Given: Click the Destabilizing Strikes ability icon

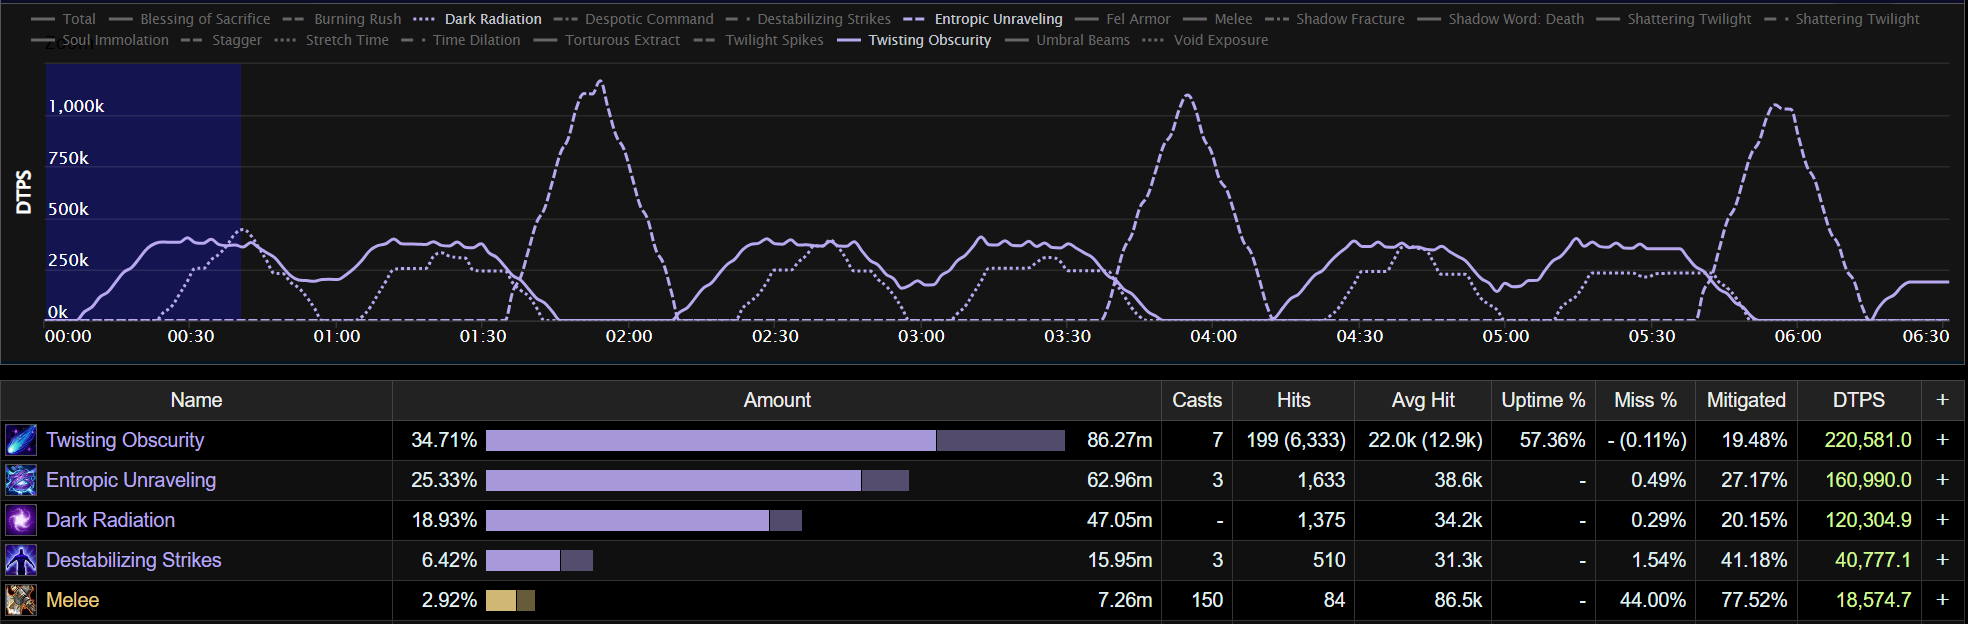Looking at the screenshot, I should pos(20,560).
